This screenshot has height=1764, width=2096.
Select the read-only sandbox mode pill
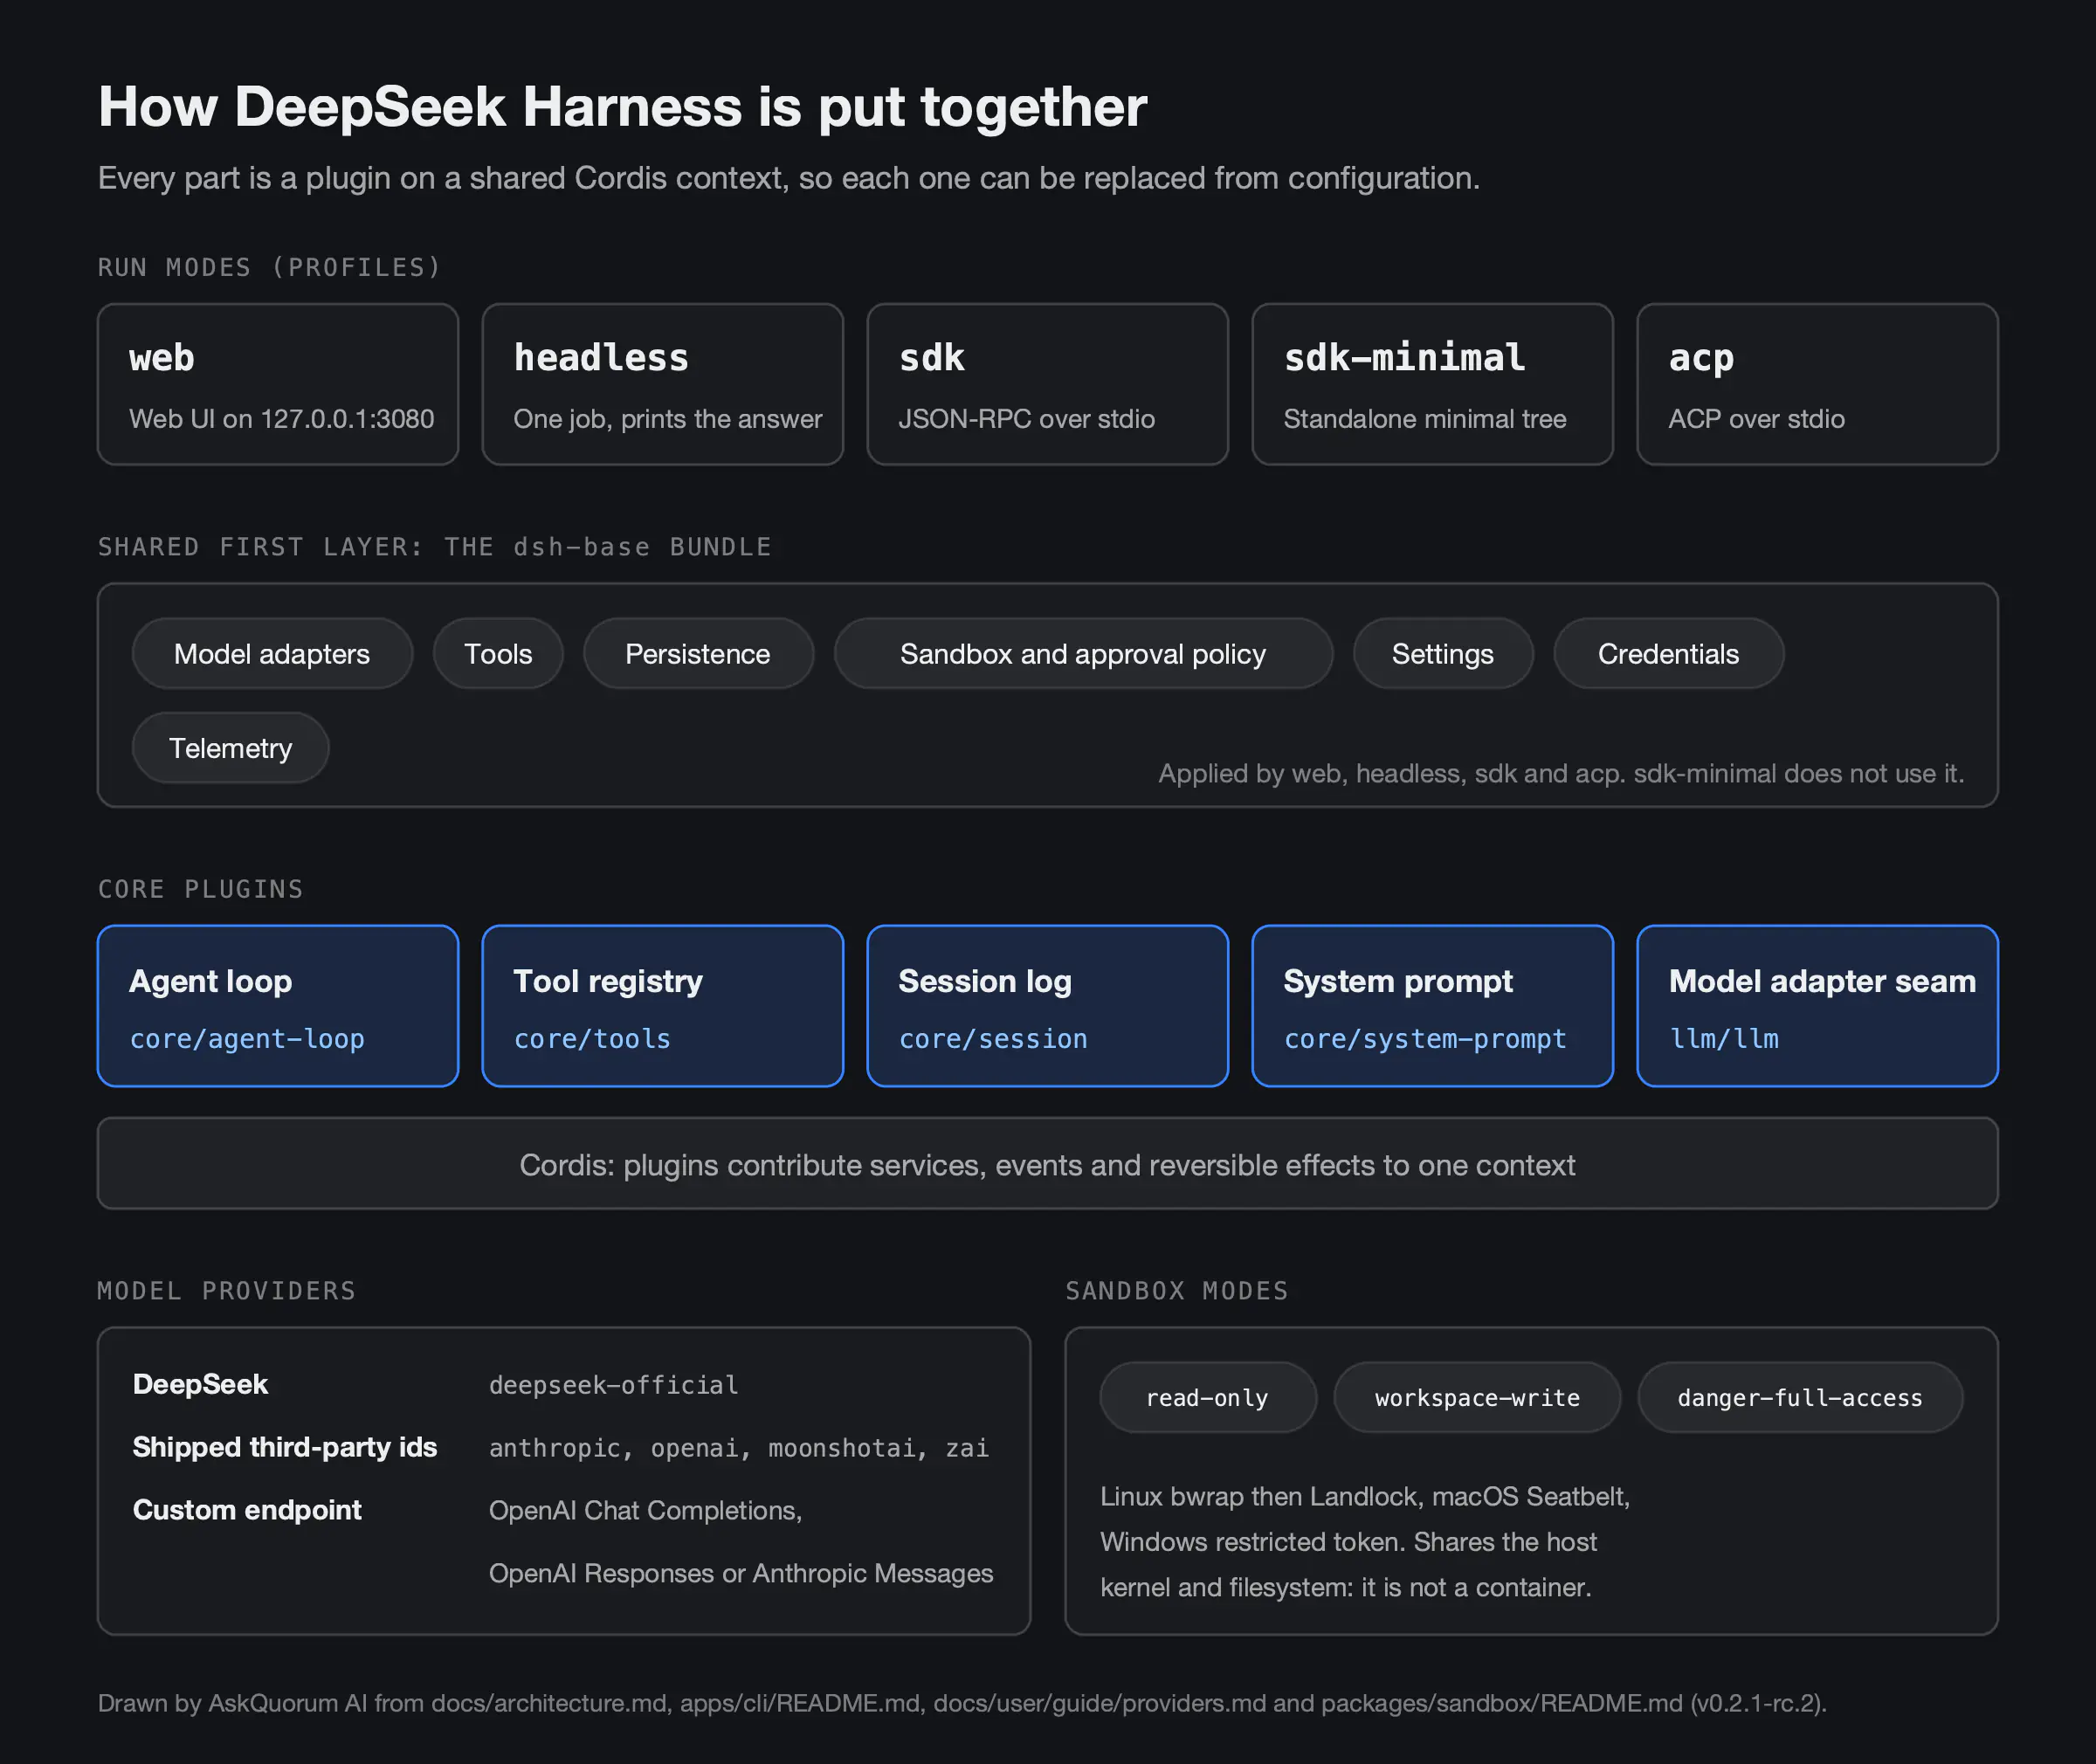pyautogui.click(x=1207, y=1398)
